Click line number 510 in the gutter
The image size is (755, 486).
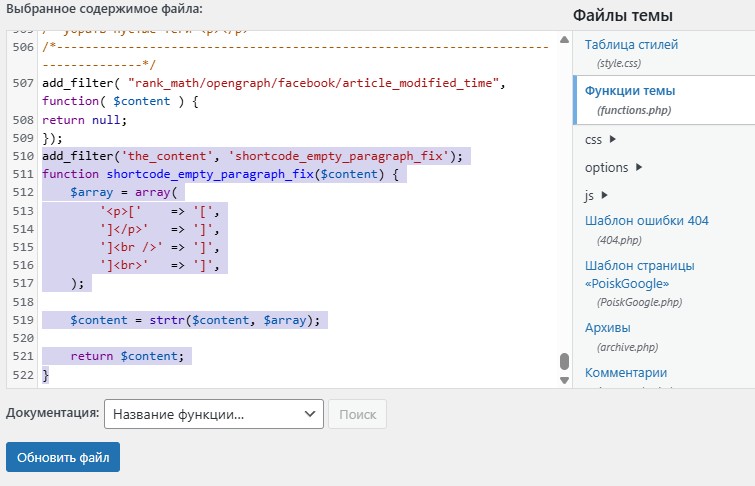pos(24,157)
